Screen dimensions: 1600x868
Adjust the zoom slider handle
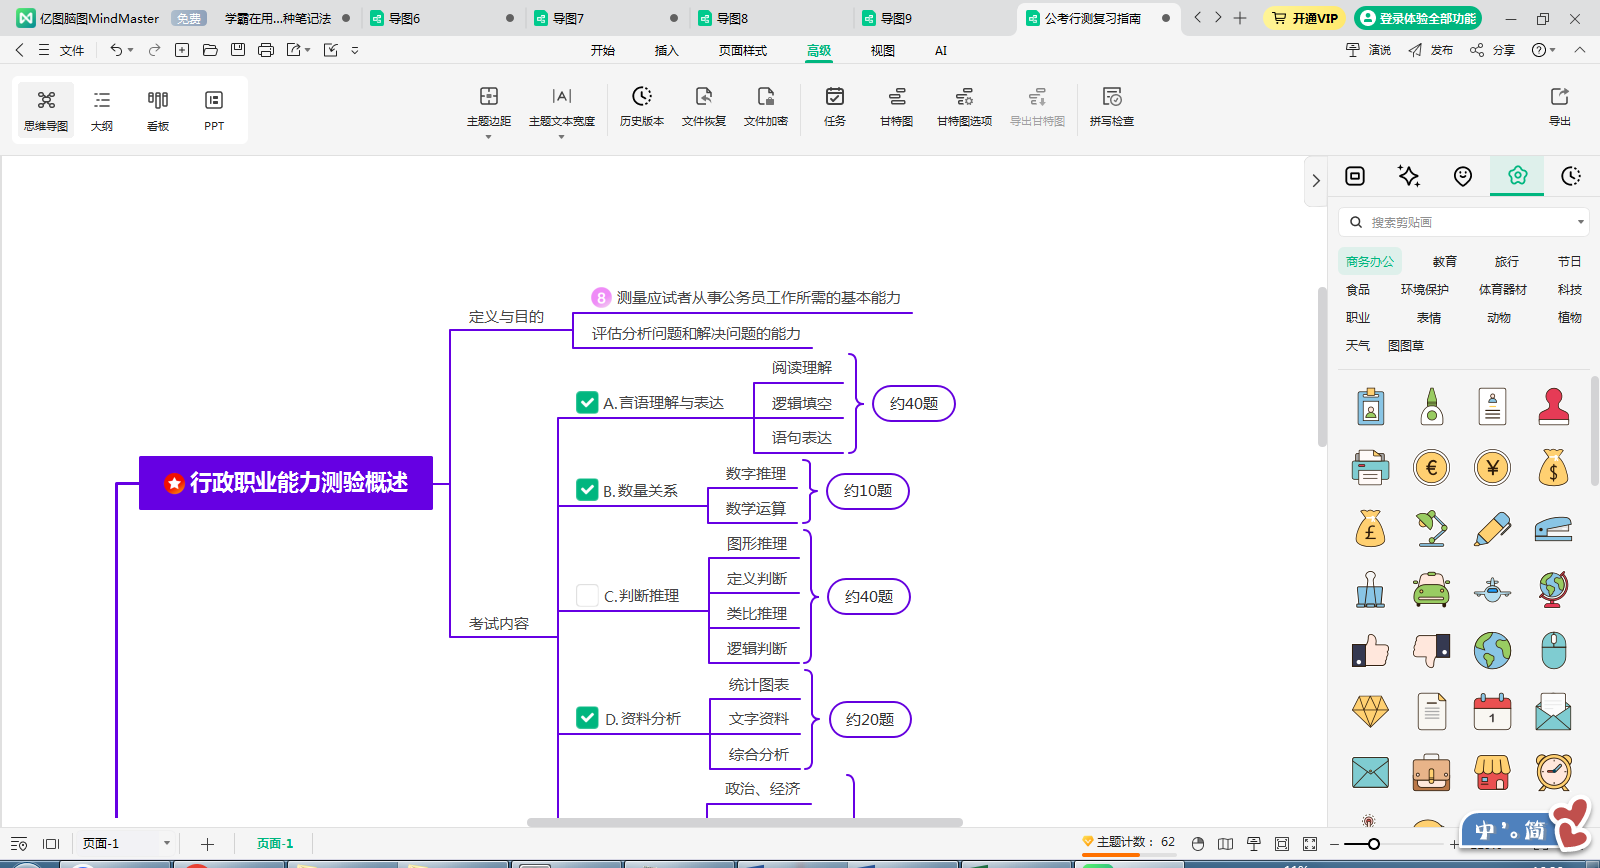[x=1374, y=844]
